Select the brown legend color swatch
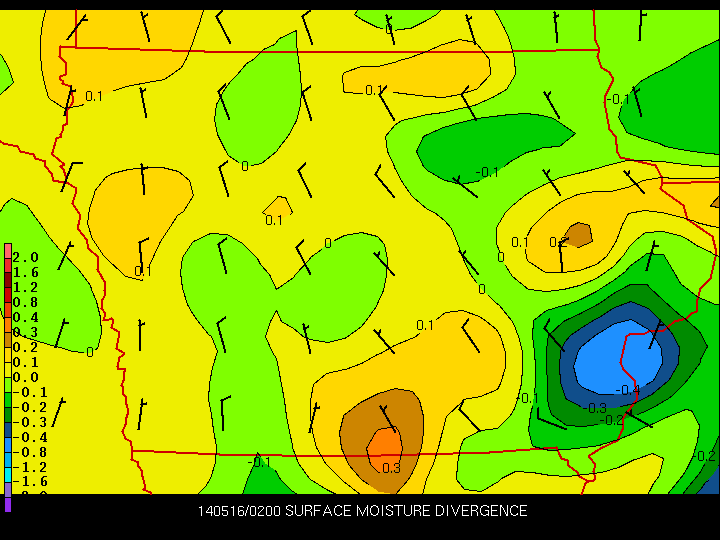This screenshot has width=720, height=540. [8, 340]
